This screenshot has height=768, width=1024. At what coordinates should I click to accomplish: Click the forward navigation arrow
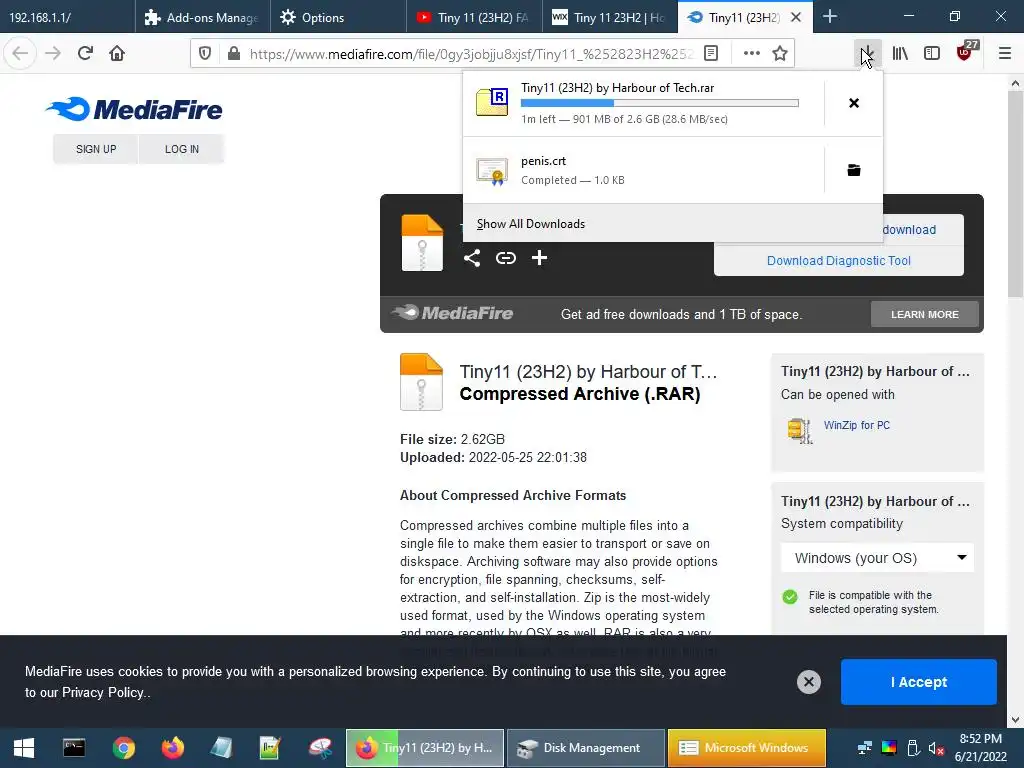pyautogui.click(x=53, y=53)
